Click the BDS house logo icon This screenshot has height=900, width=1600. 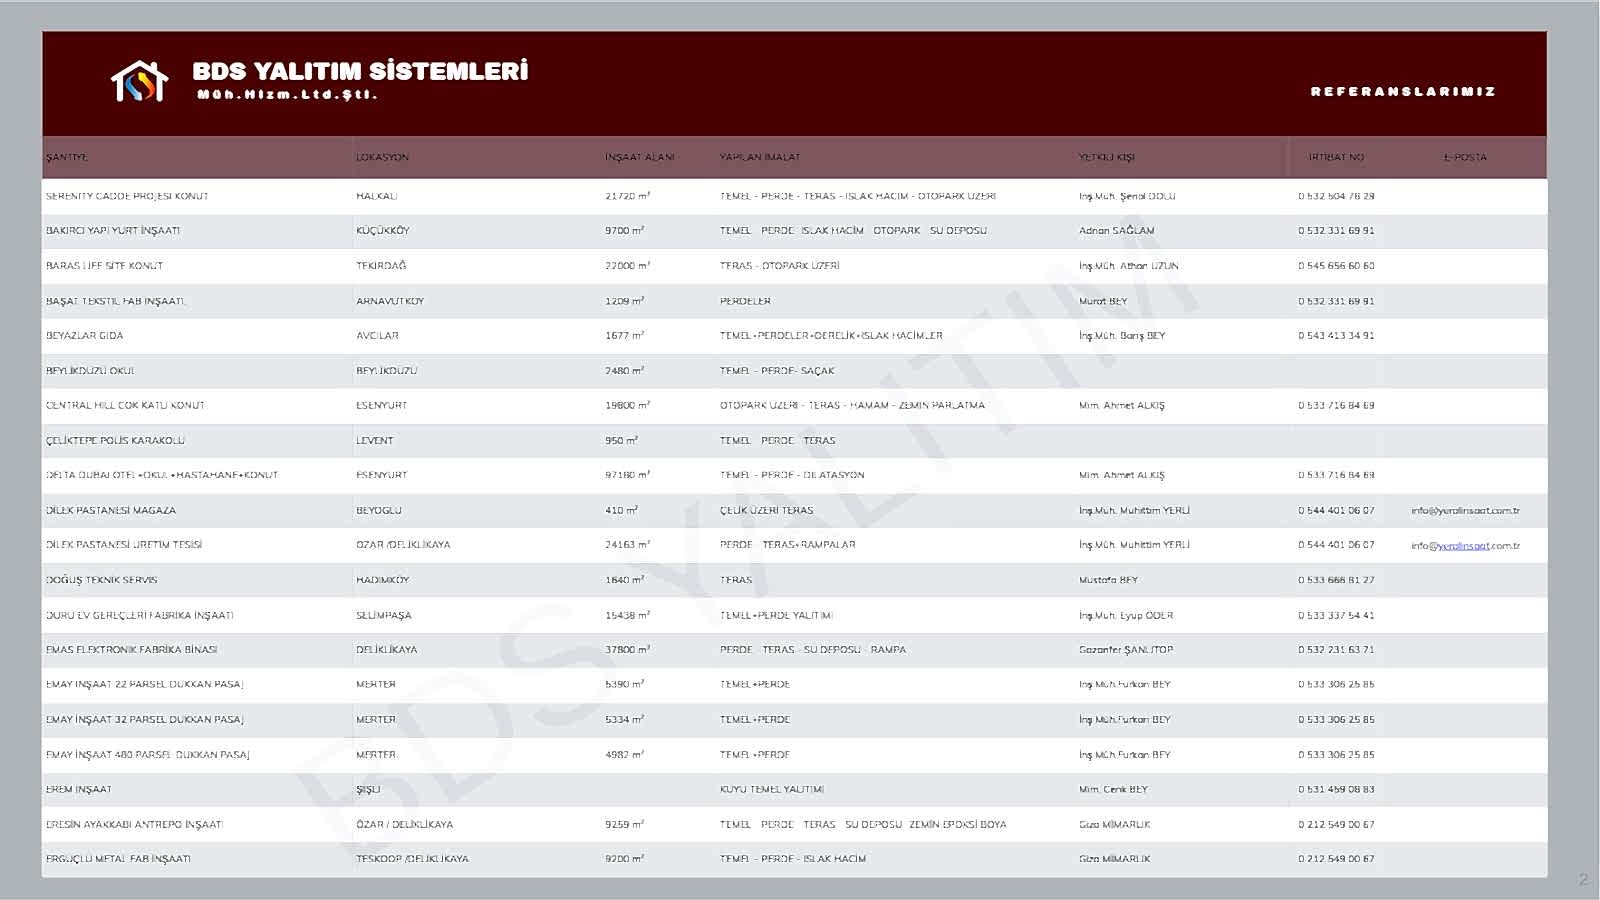click(139, 82)
